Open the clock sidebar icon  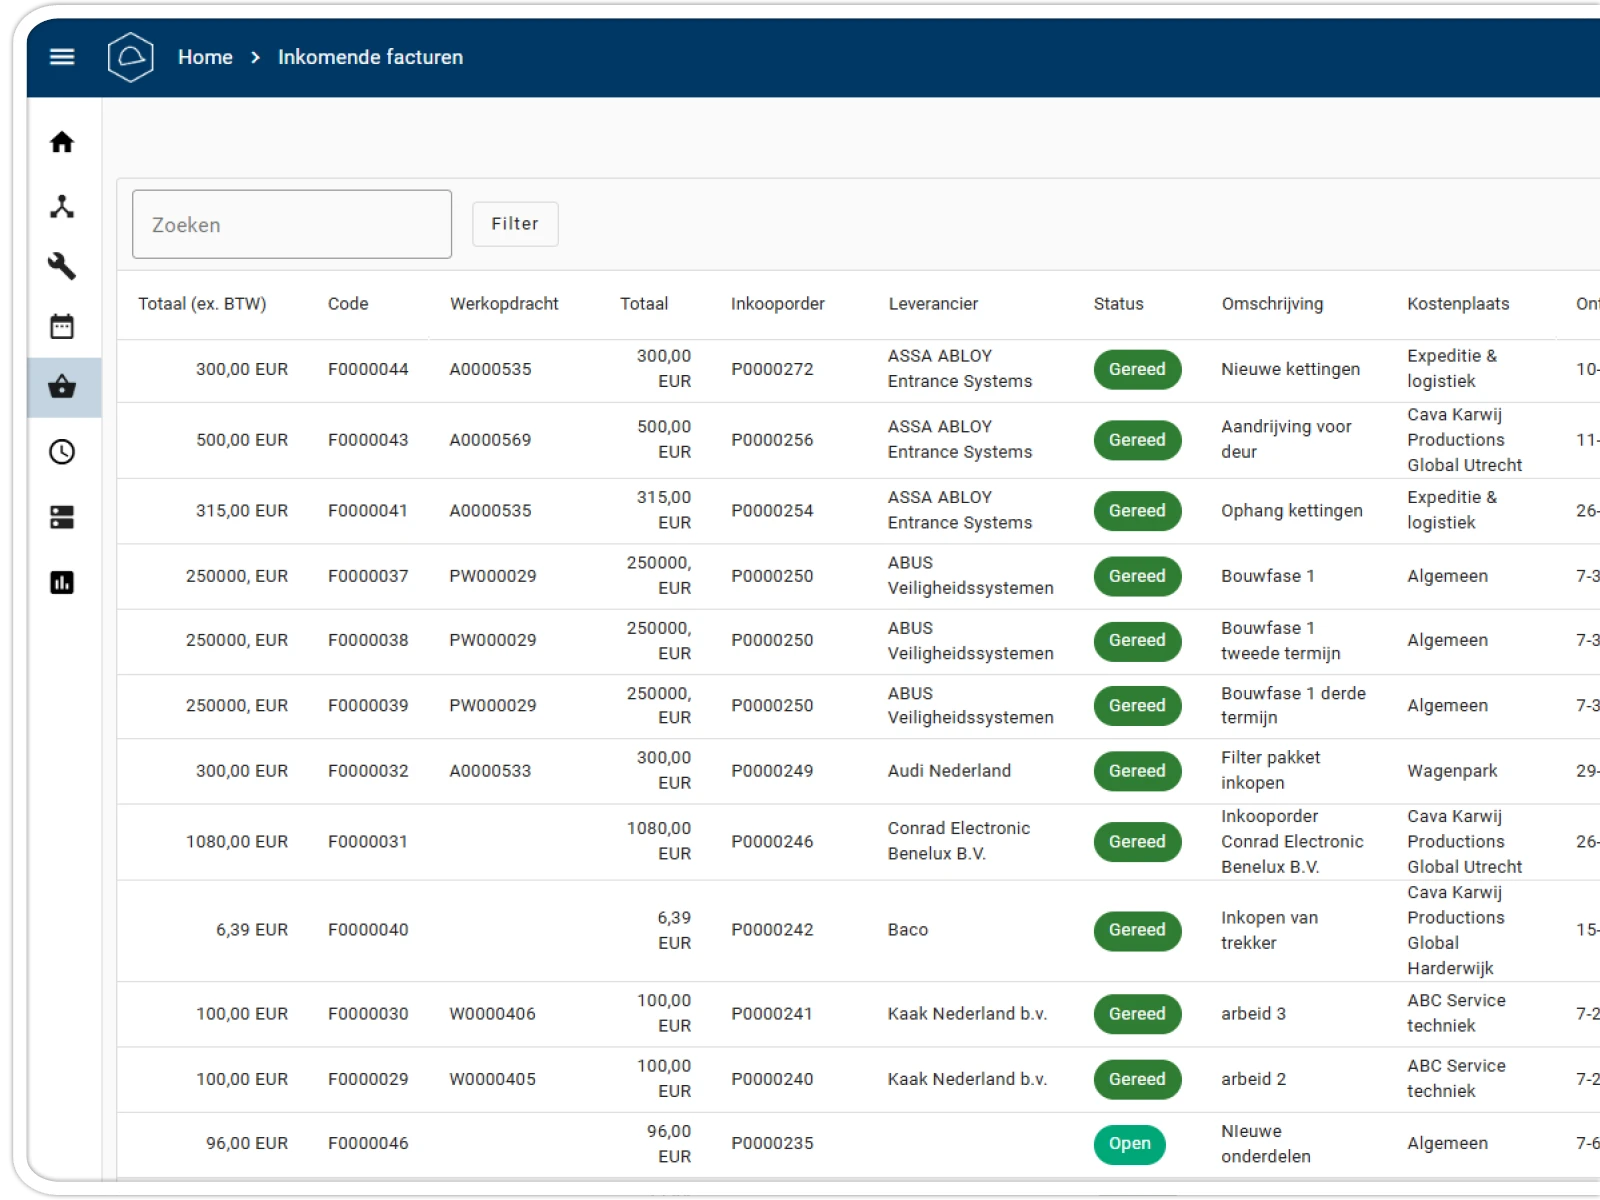pos(62,452)
